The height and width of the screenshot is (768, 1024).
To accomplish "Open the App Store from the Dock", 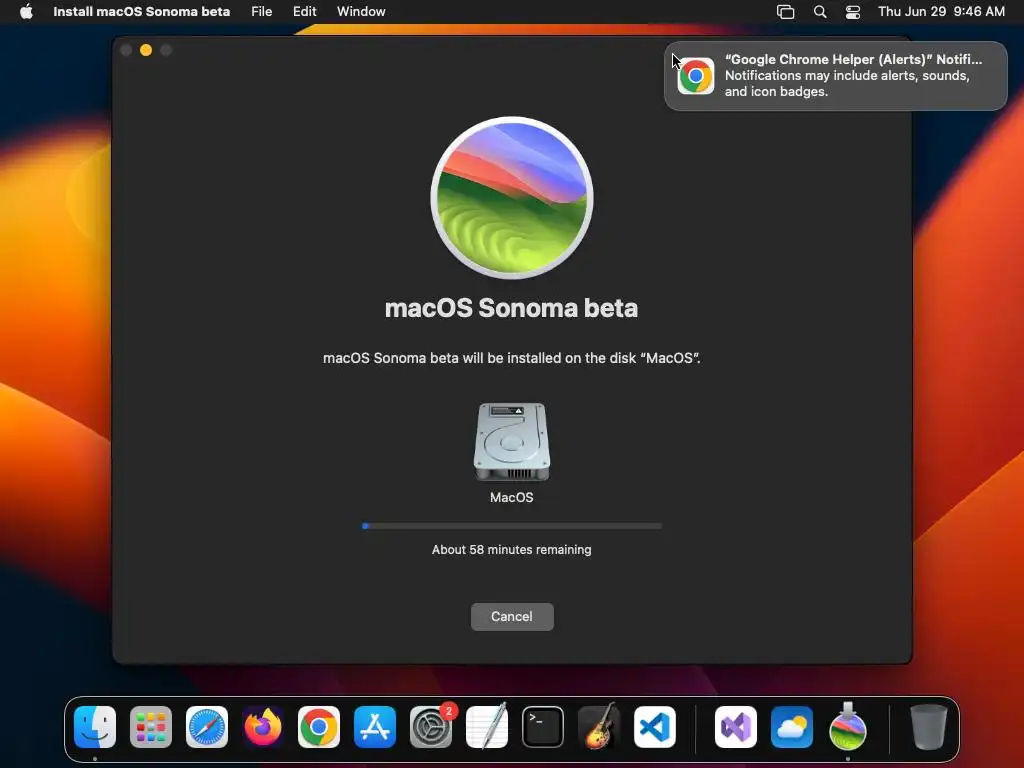I will [375, 726].
